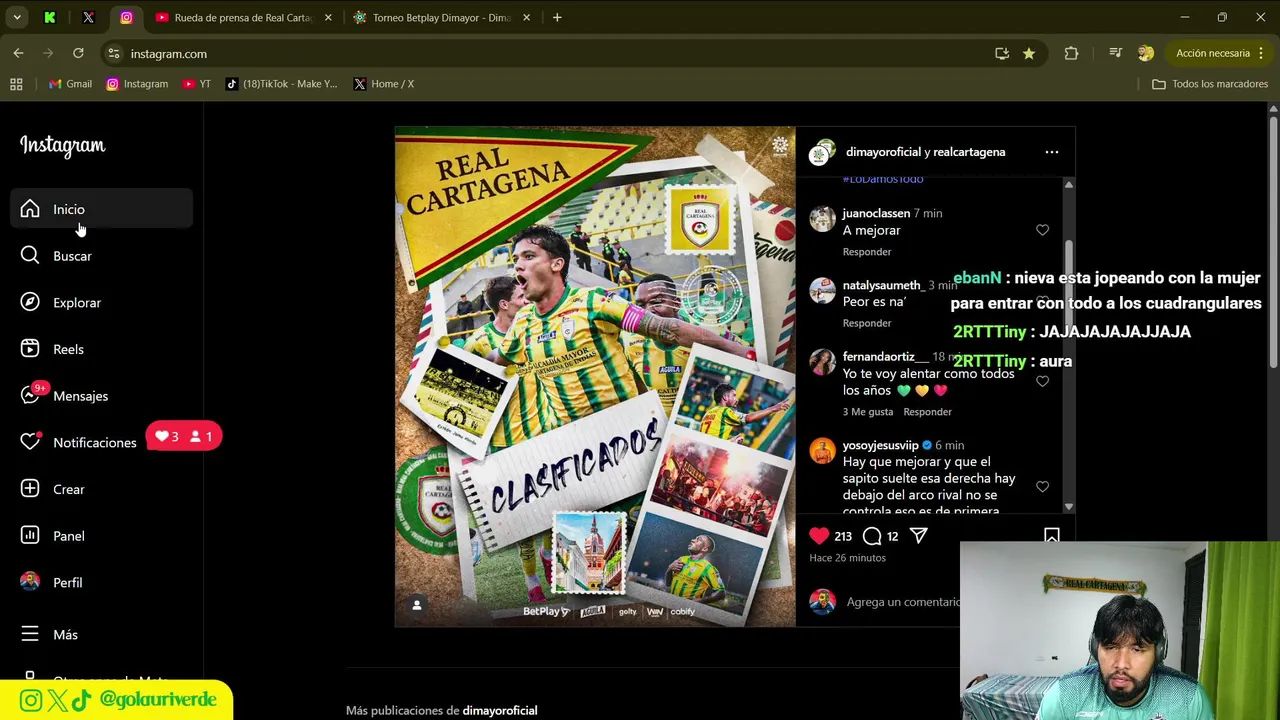Like juanoclassen's comment
The height and width of the screenshot is (720, 1280).
(1042, 230)
